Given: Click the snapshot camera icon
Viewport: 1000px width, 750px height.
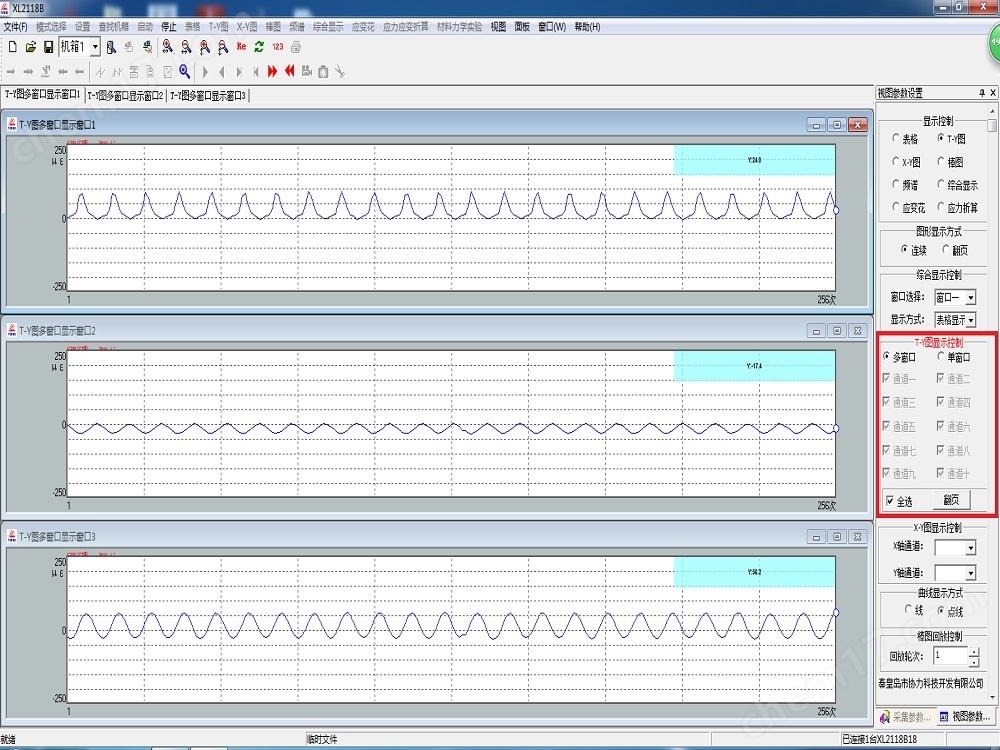Looking at the screenshot, I should 323,71.
